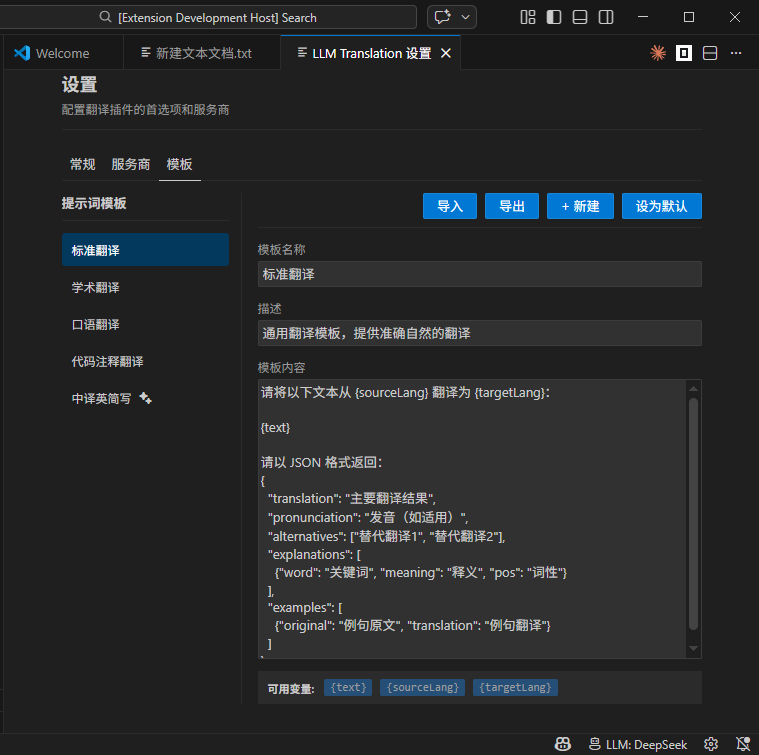Select the 代码注释翻译 template
759x755 pixels.
coord(145,362)
